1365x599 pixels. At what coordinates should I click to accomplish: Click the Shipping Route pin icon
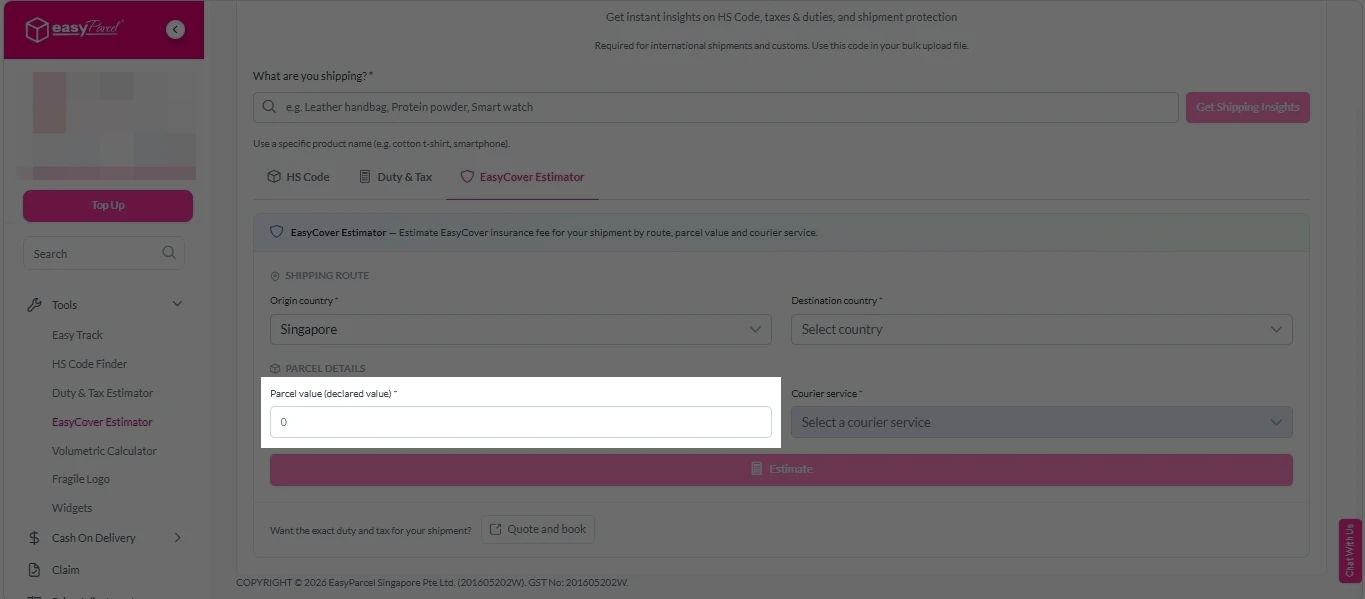tap(275, 276)
